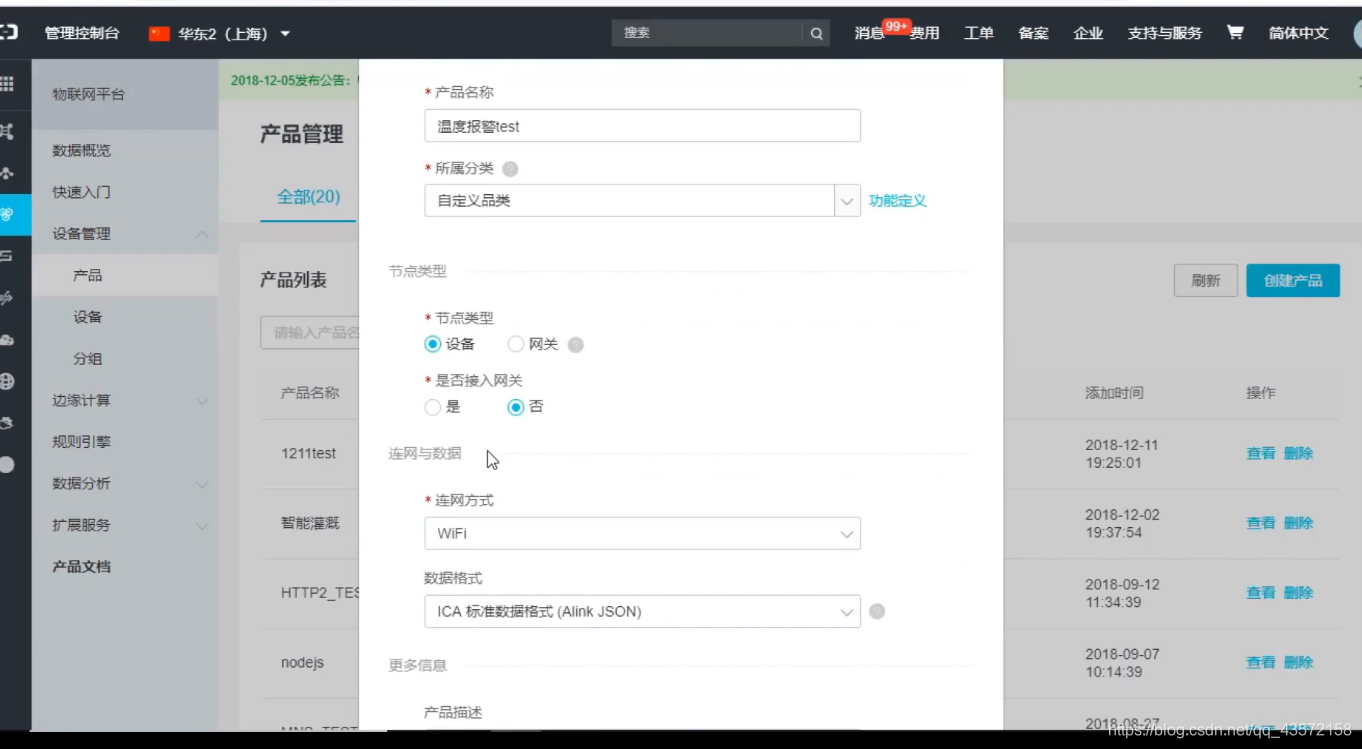Viewport: 1362px width, 749px height.
Task: Click the globe icon in left rail
Action: [7, 381]
